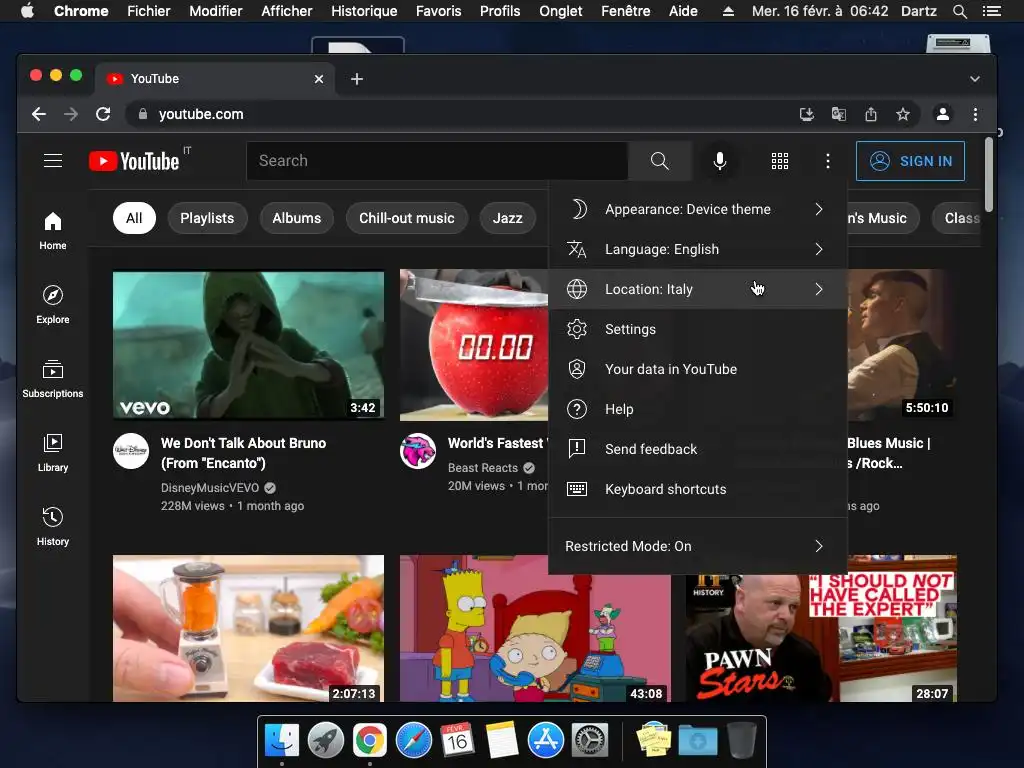1024x768 pixels.
Task: Open Subscriptions in sidebar
Action: (53, 379)
